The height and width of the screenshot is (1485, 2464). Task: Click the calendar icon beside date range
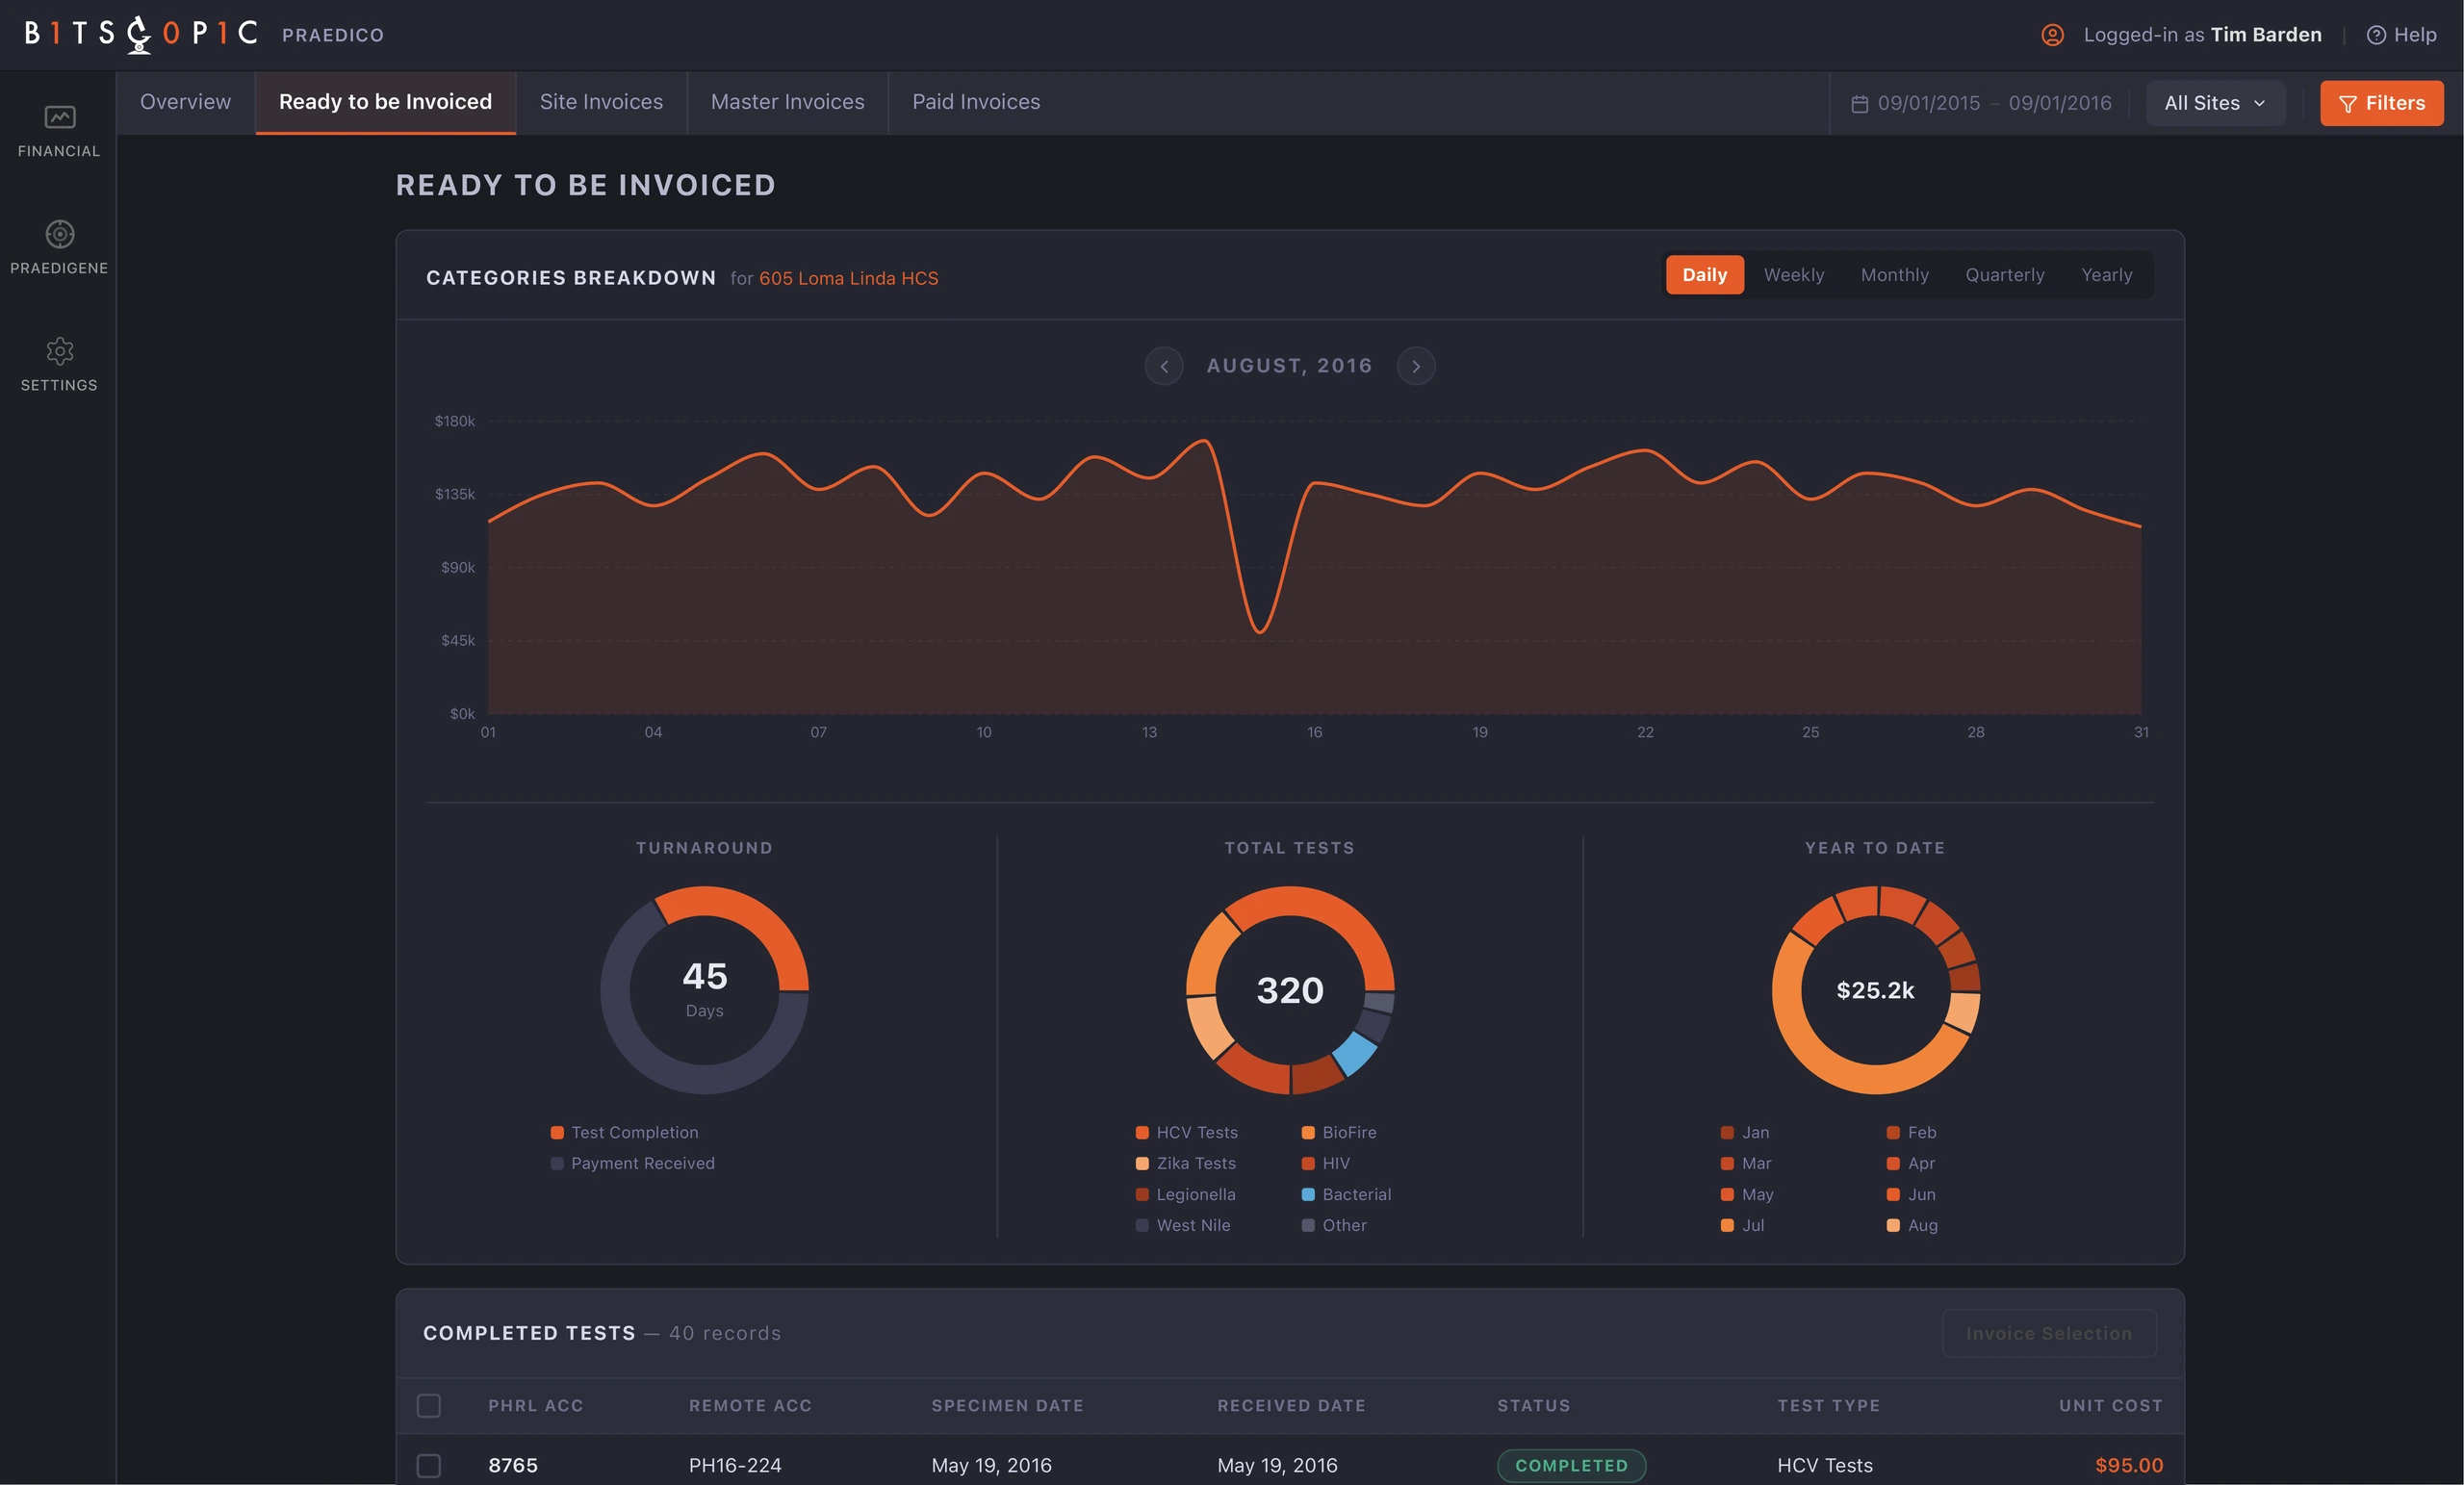(1859, 103)
